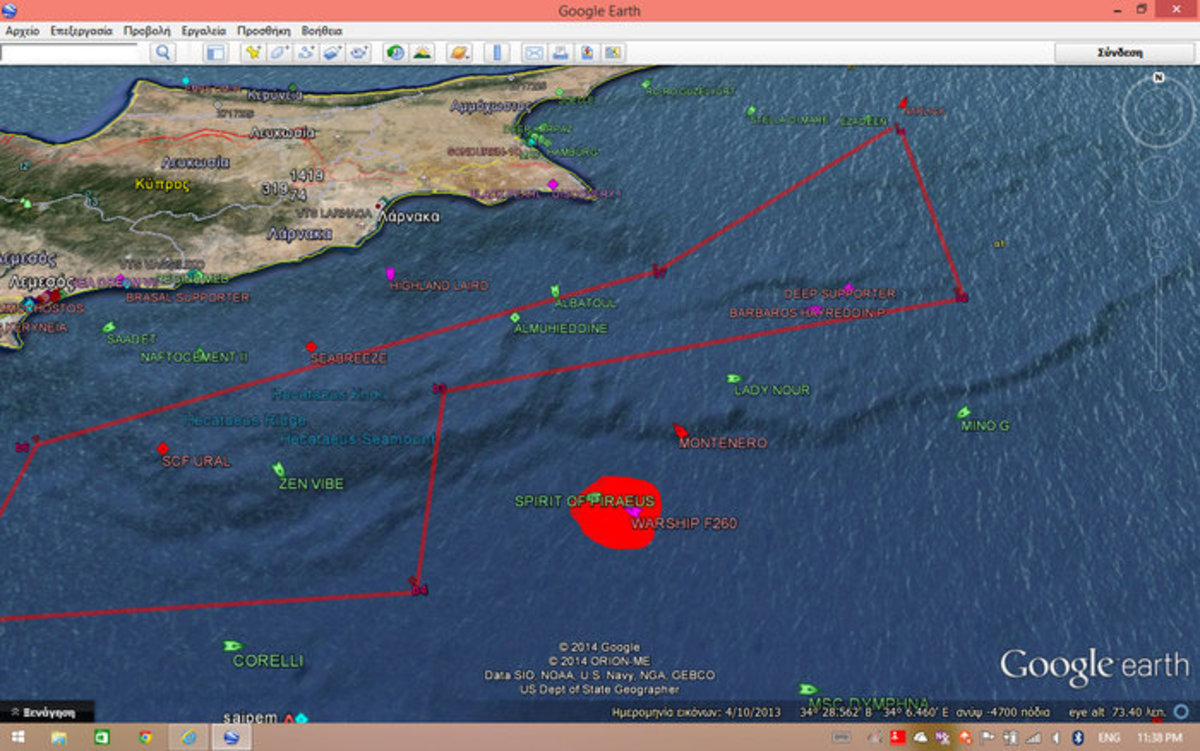Click the ALBATOUL ship marker
The image size is (1200, 751).
(x=555, y=291)
